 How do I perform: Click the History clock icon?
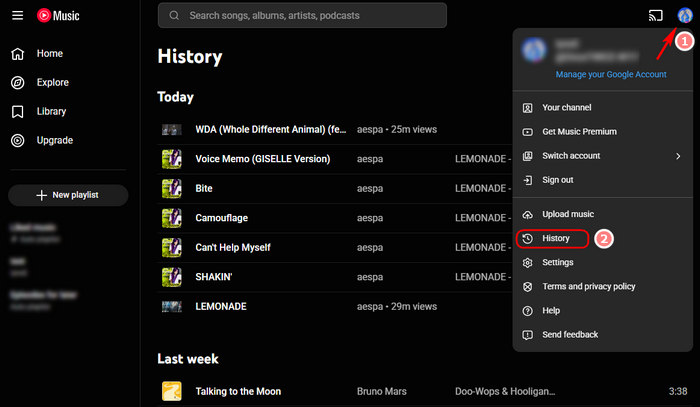point(527,239)
